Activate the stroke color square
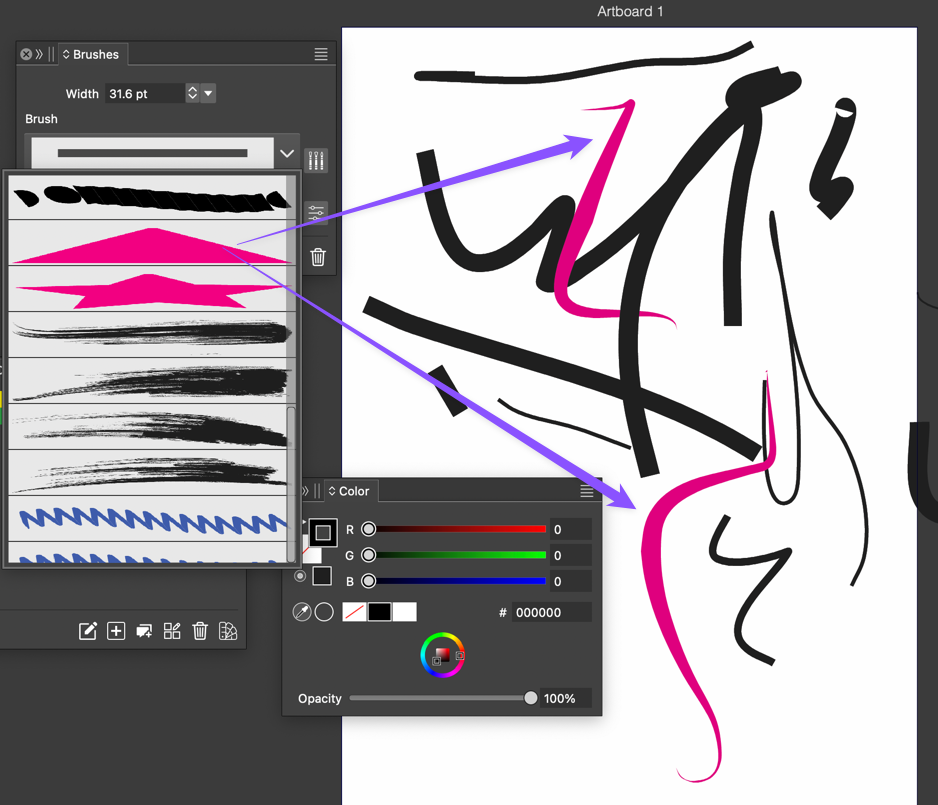Viewport: 938px width, 805px height. [x=322, y=532]
